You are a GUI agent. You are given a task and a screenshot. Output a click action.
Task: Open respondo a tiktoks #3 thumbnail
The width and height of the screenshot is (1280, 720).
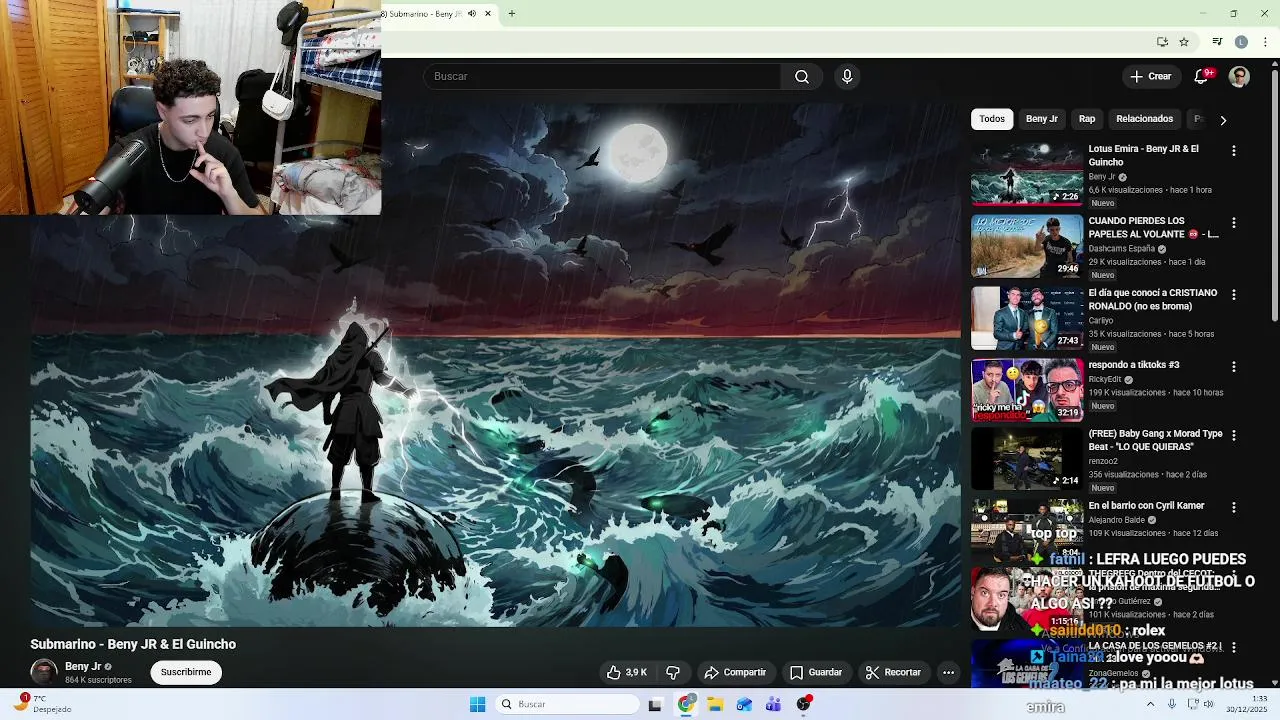(x=1027, y=390)
